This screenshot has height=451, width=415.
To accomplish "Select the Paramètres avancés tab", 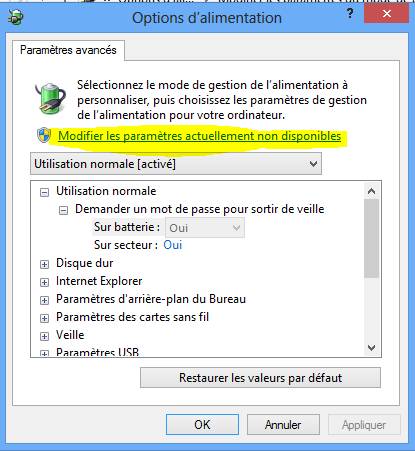I will tap(68, 50).
